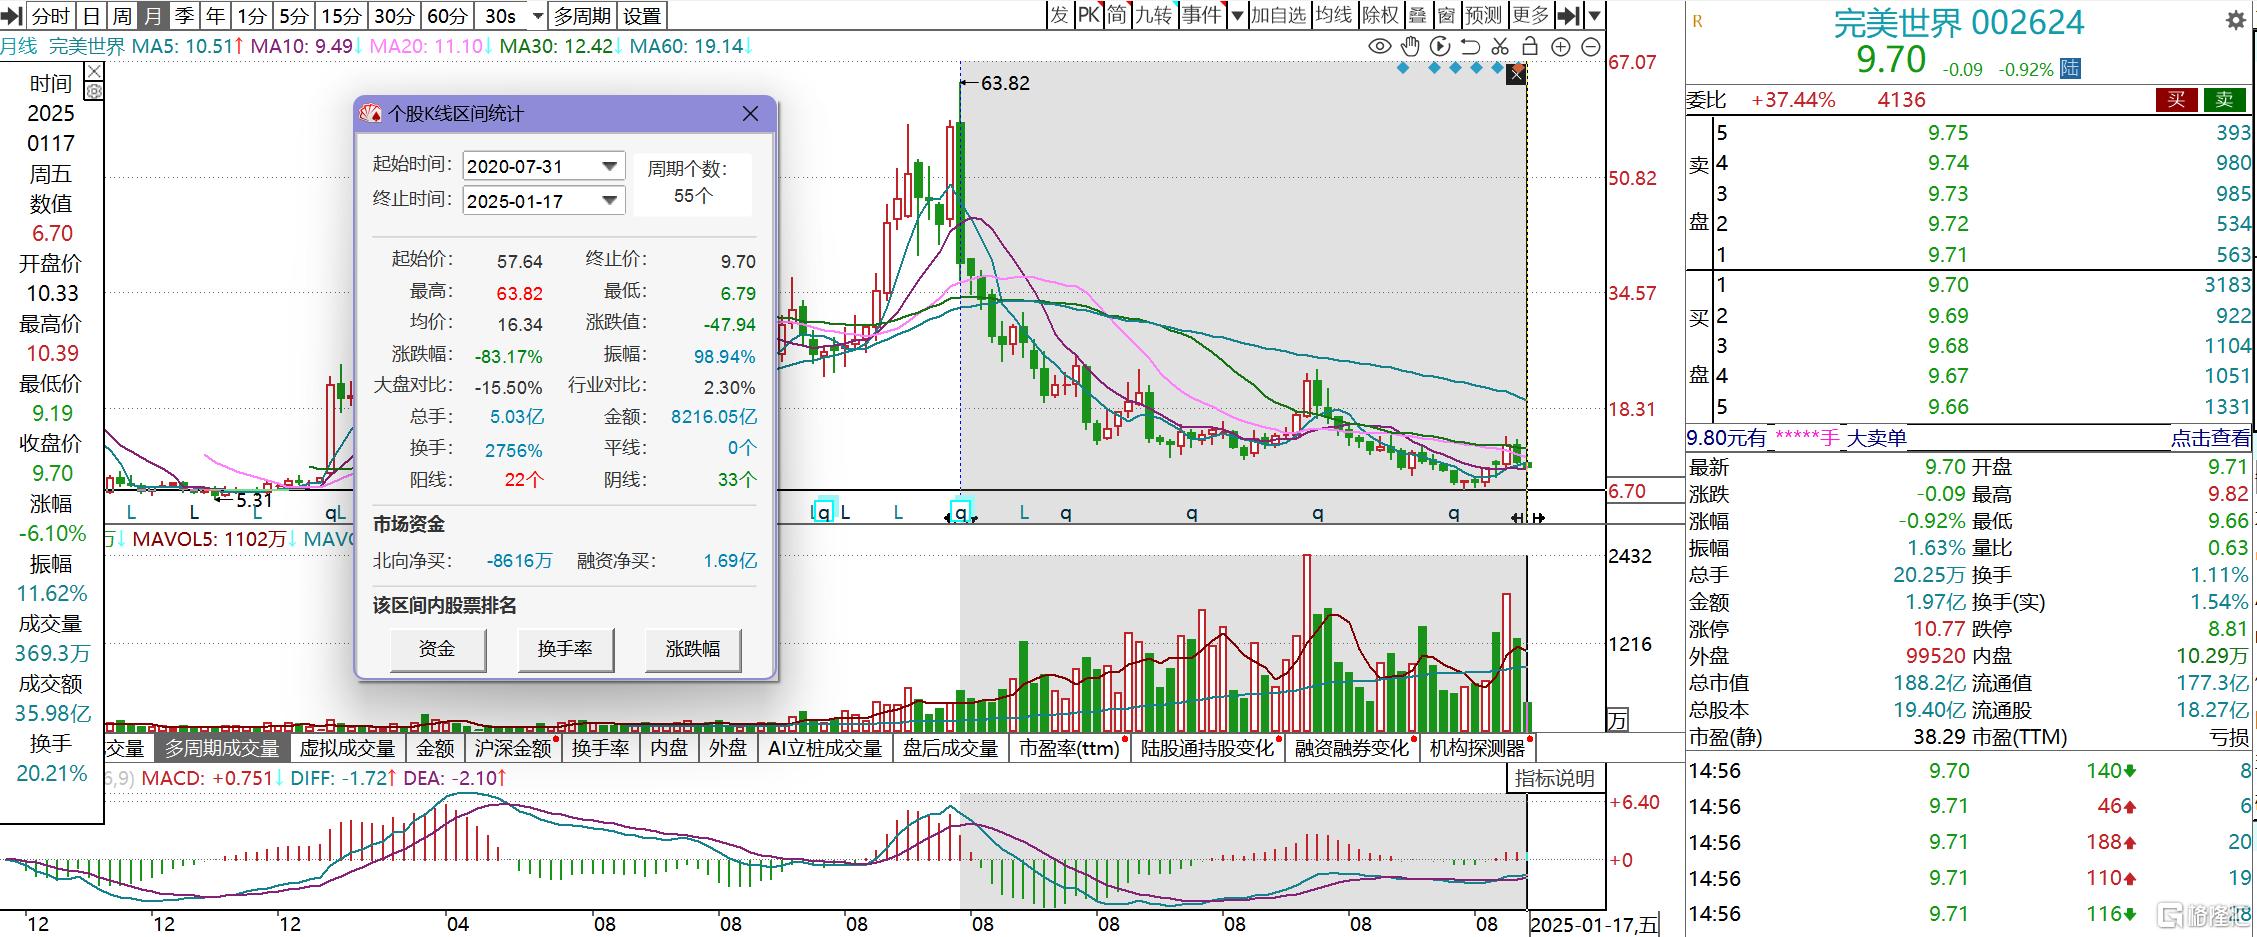Click the 预测 forecast button
The image size is (2257, 937).
[1484, 15]
